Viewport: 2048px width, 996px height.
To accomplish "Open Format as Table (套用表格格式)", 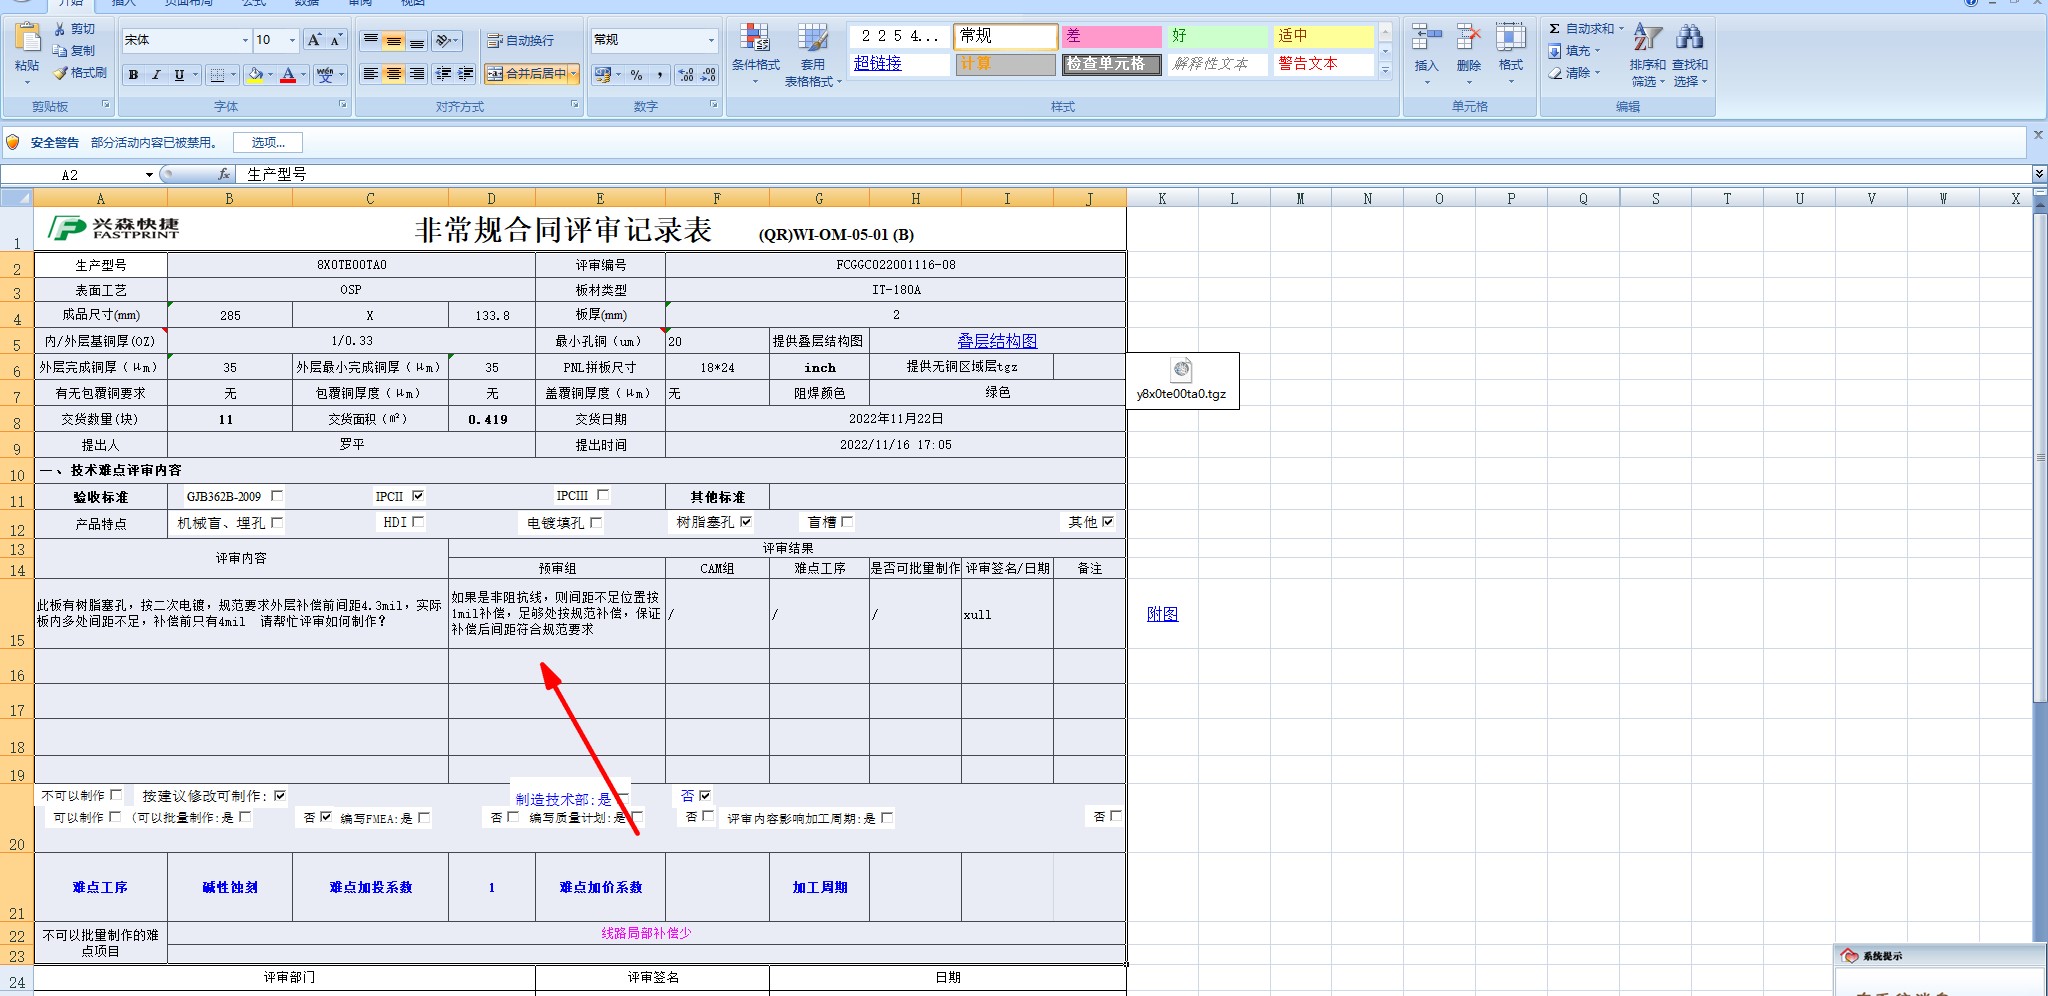I will point(813,54).
